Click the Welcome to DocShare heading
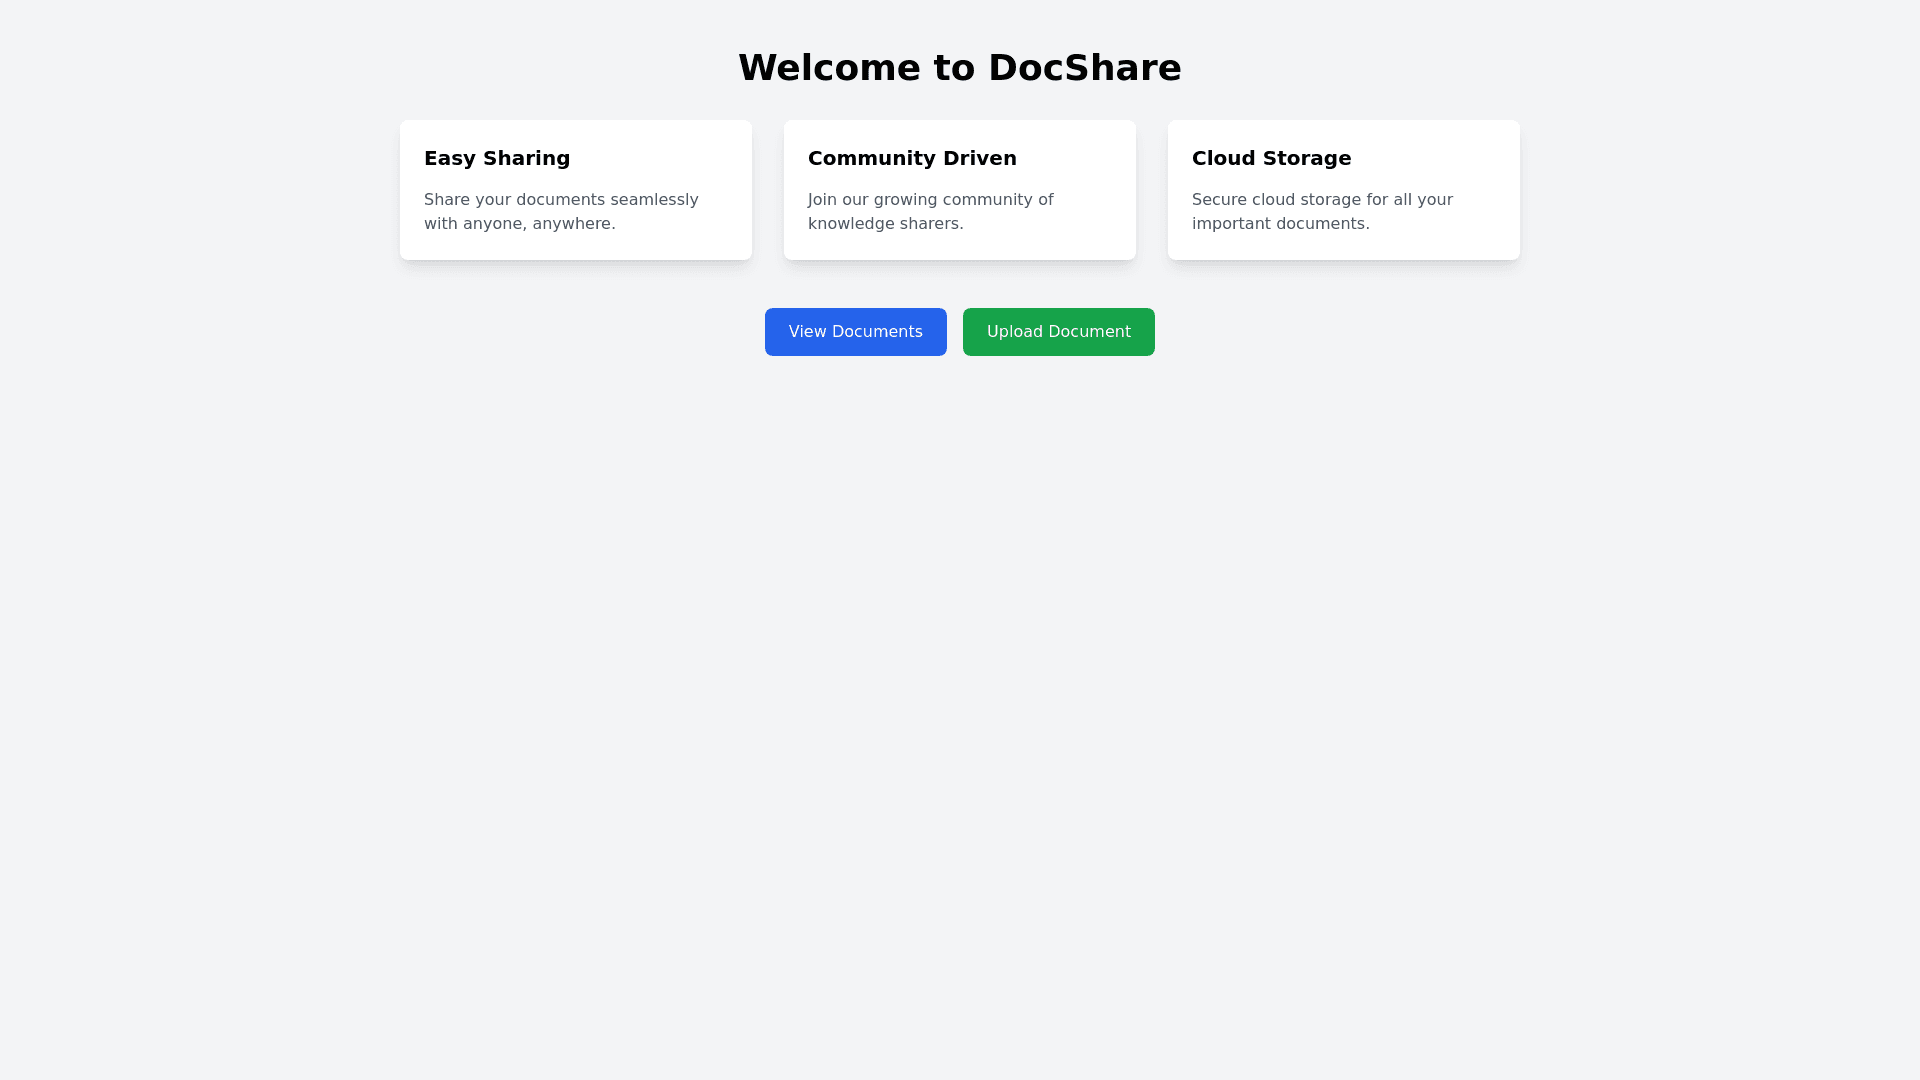 pyautogui.click(x=959, y=68)
